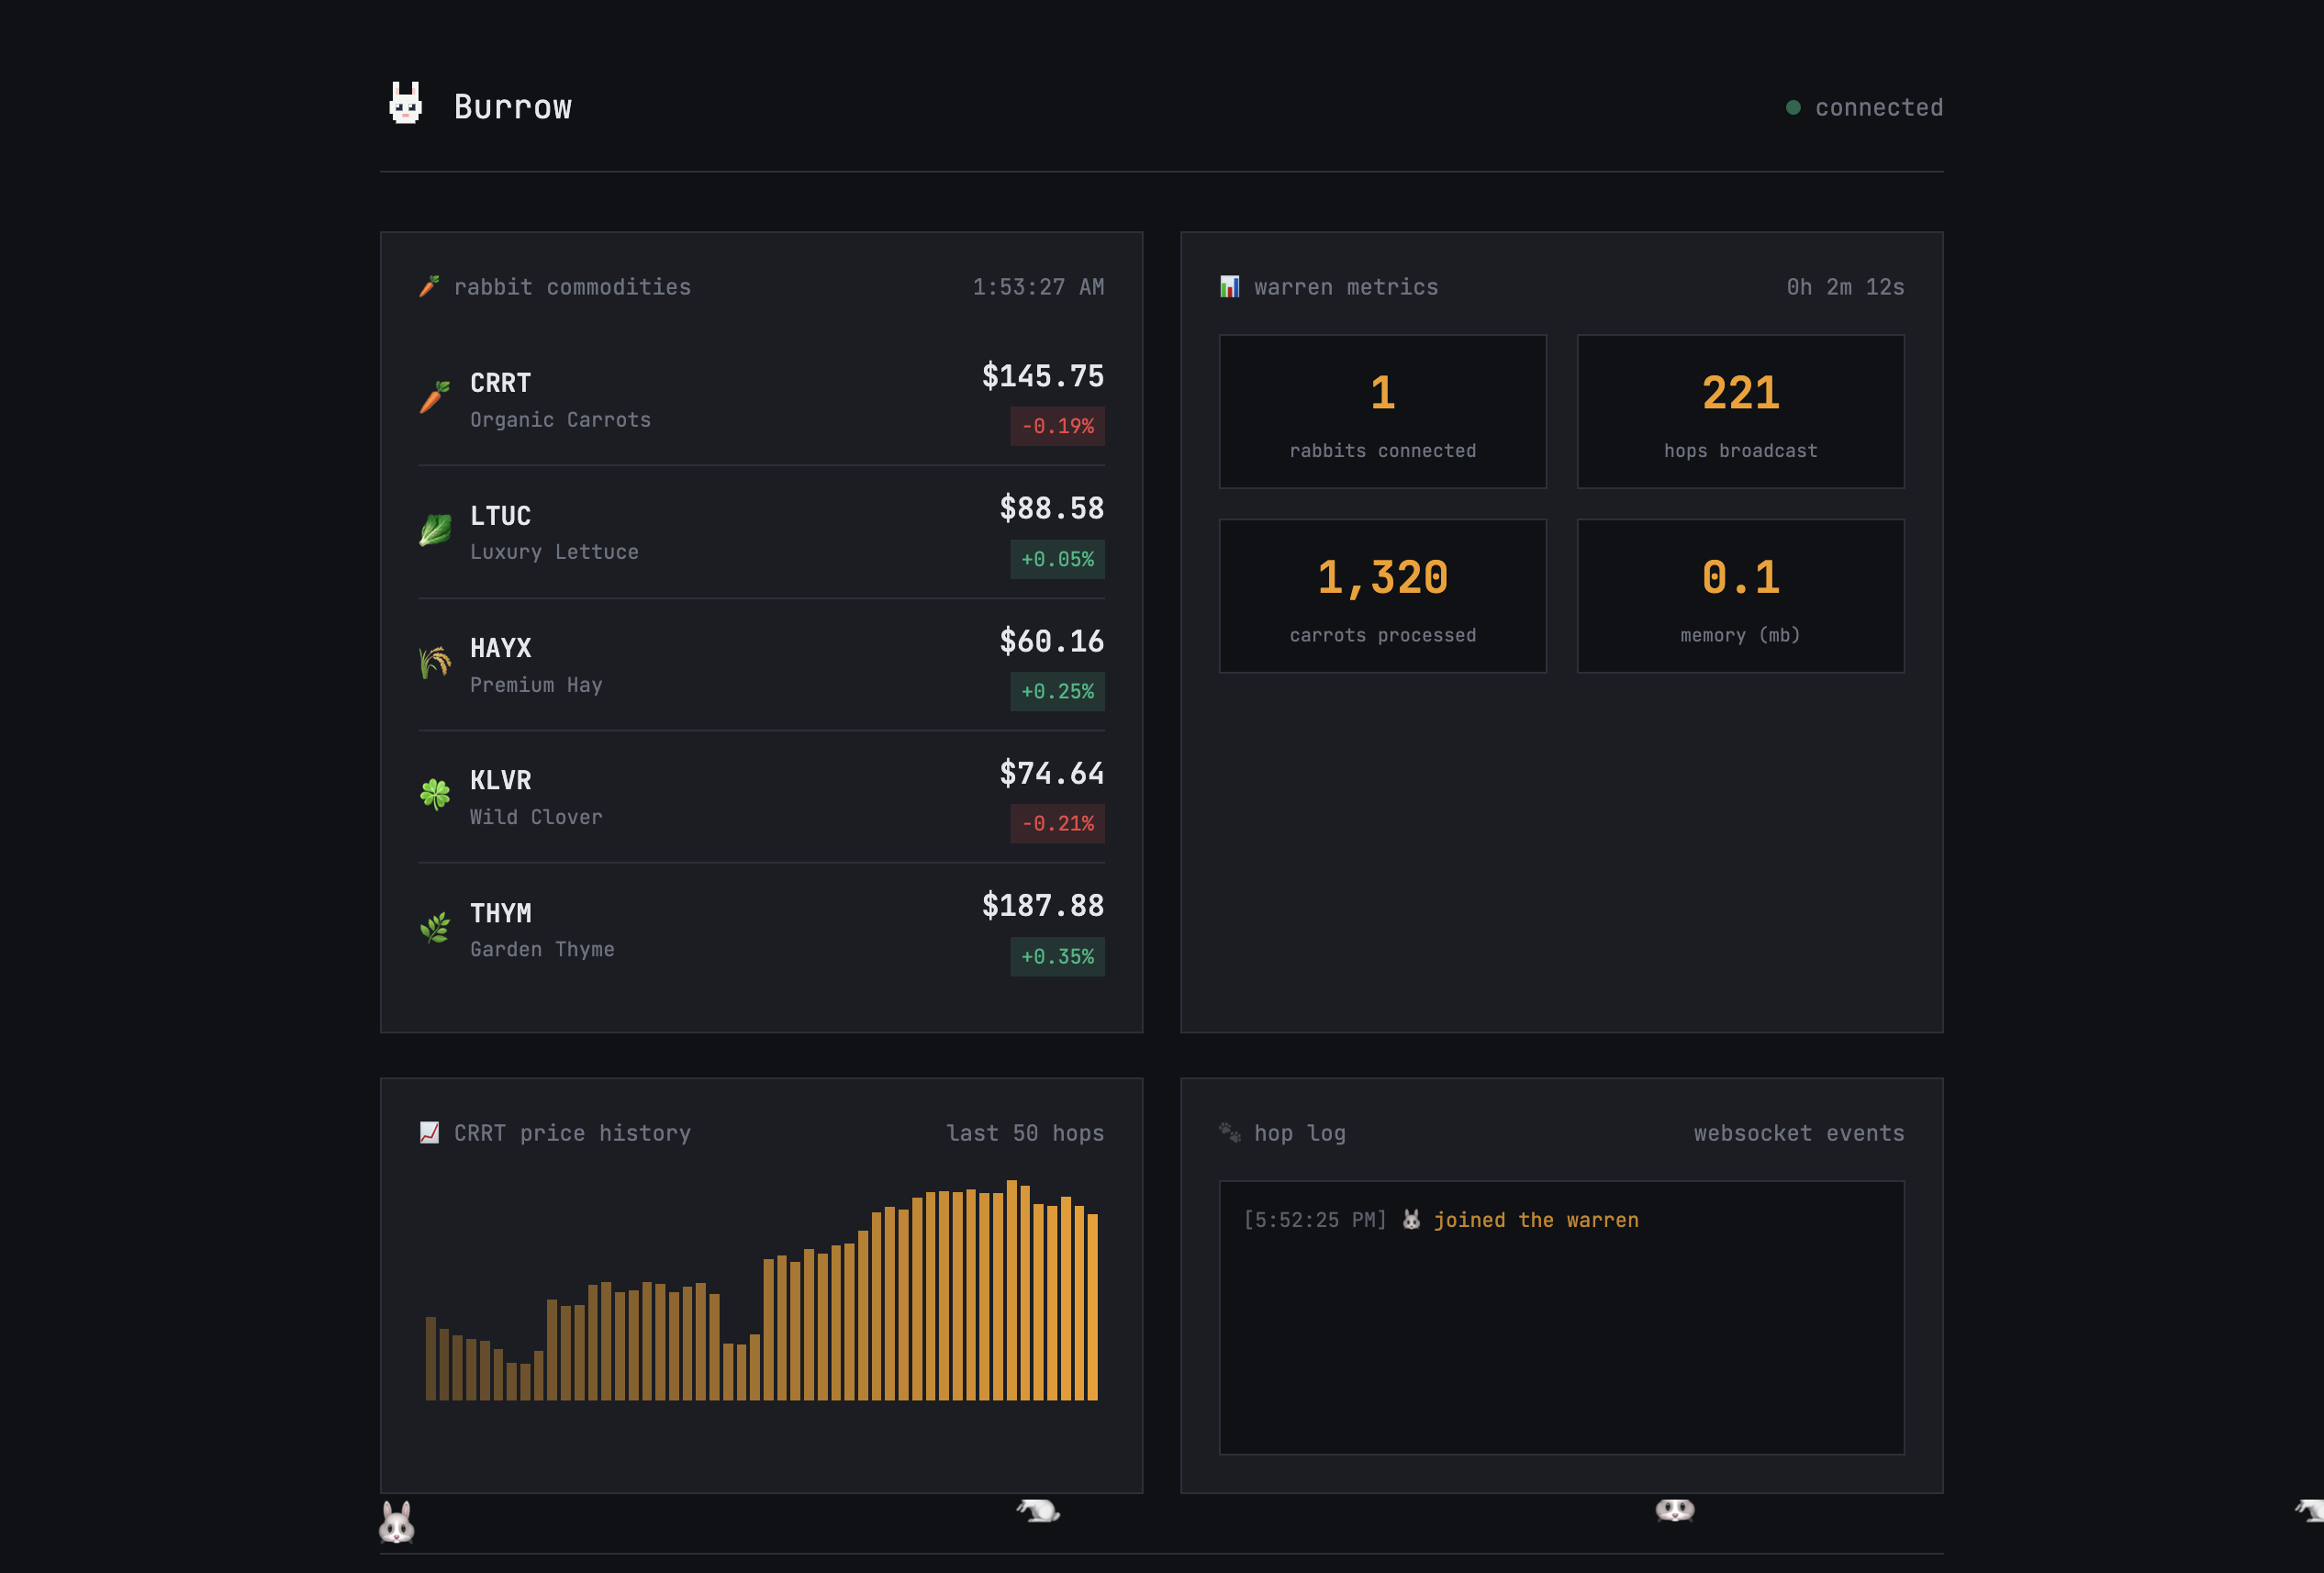Click the chart icon next to CRRT price history
Viewport: 2324px width, 1573px height.
[430, 1132]
